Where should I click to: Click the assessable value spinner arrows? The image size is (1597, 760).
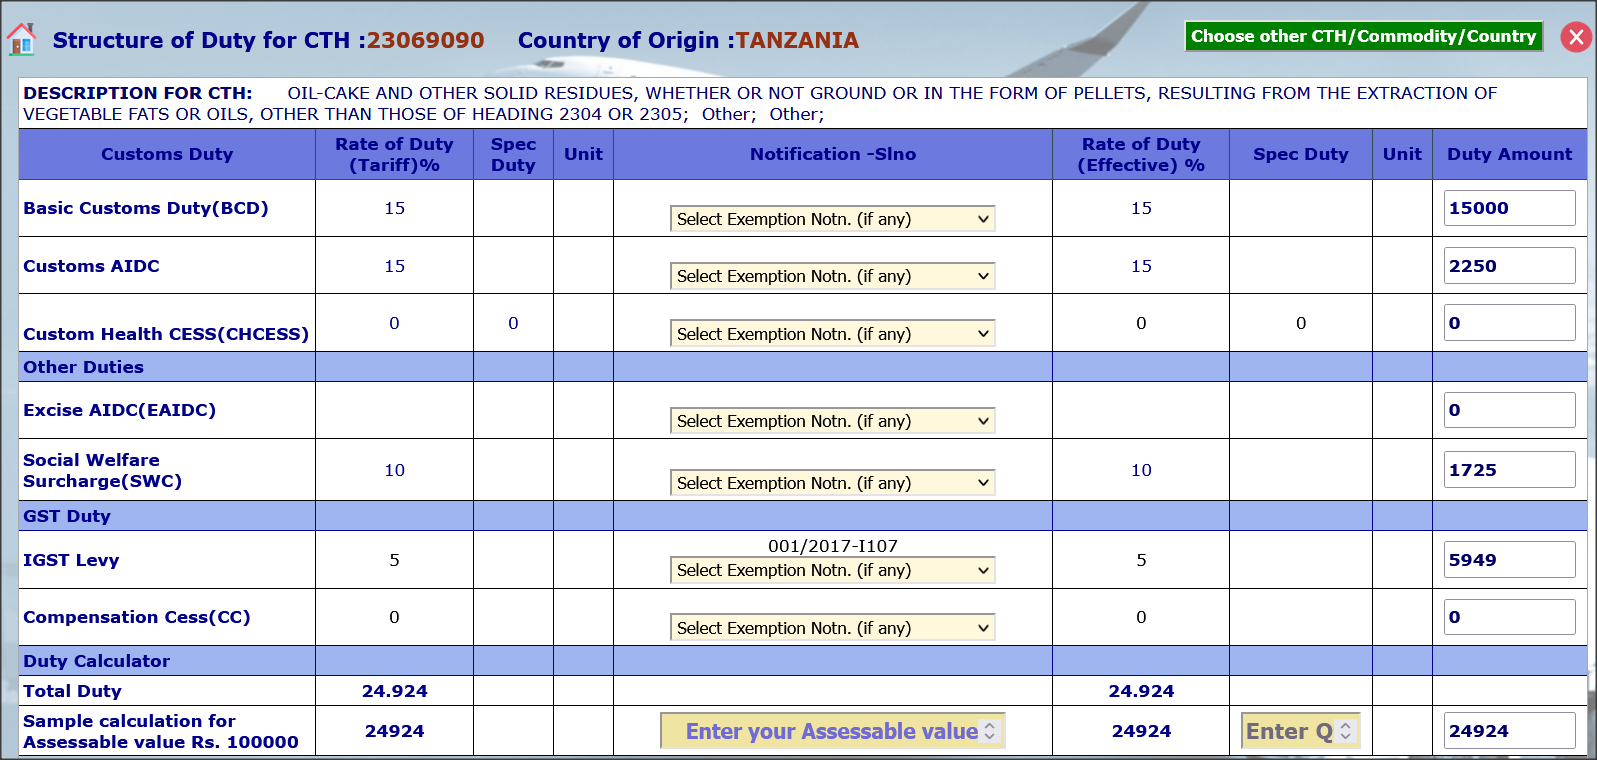click(x=990, y=731)
